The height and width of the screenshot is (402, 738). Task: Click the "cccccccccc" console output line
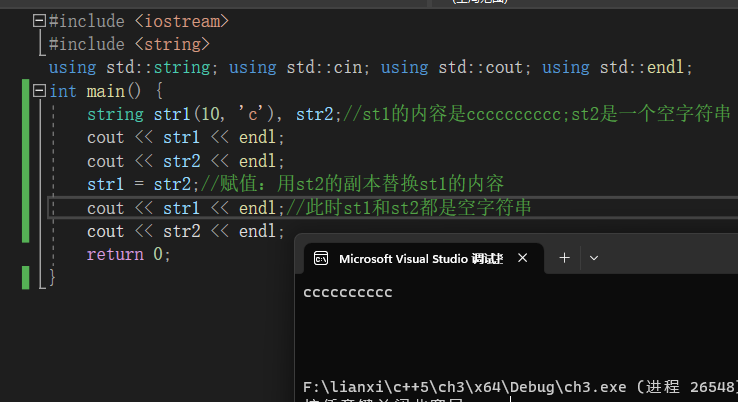348,292
